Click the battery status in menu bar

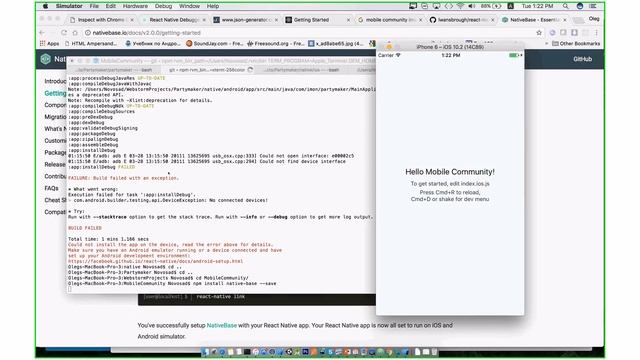pyautogui.click(x=491, y=6)
